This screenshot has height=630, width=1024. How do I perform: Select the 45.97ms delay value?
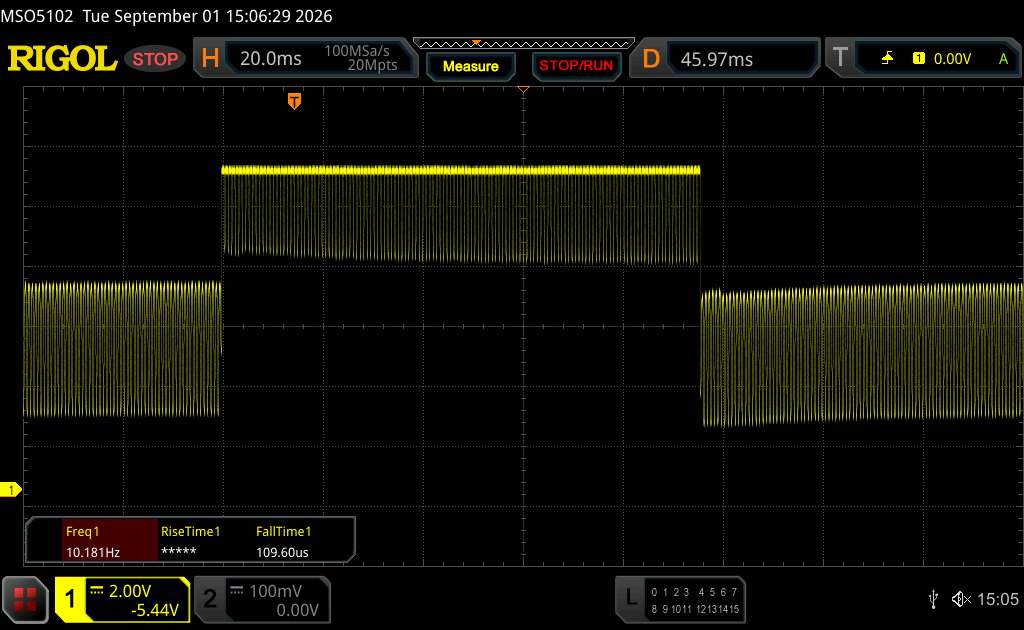[x=716, y=59]
